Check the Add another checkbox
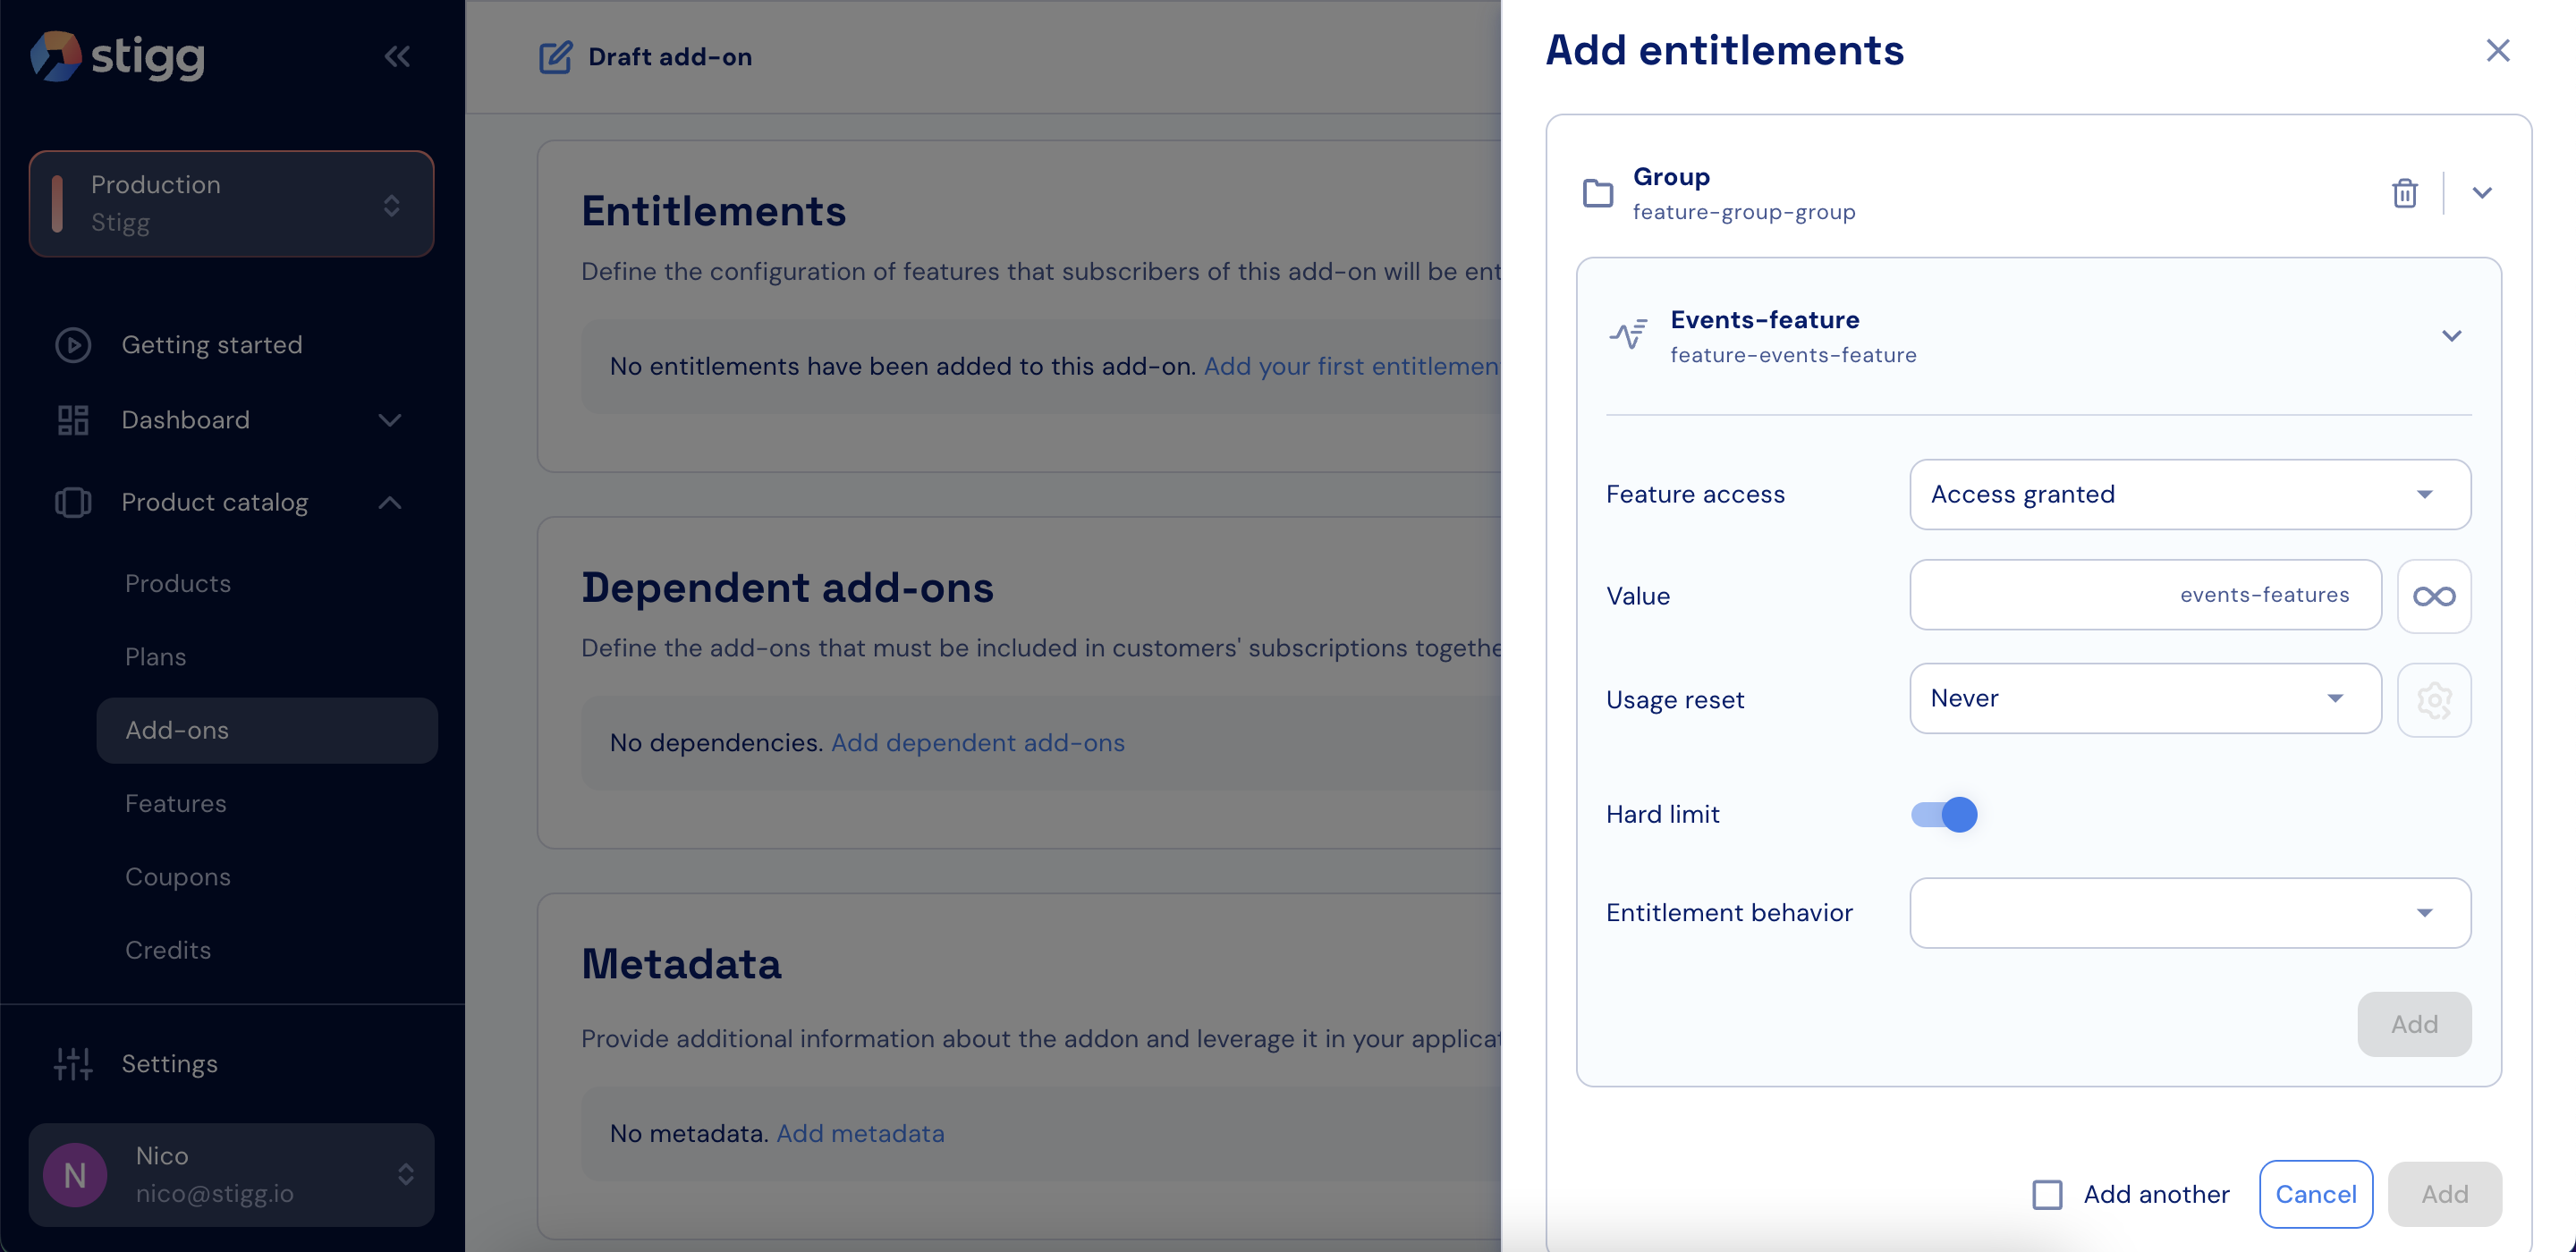 coord(2047,1194)
